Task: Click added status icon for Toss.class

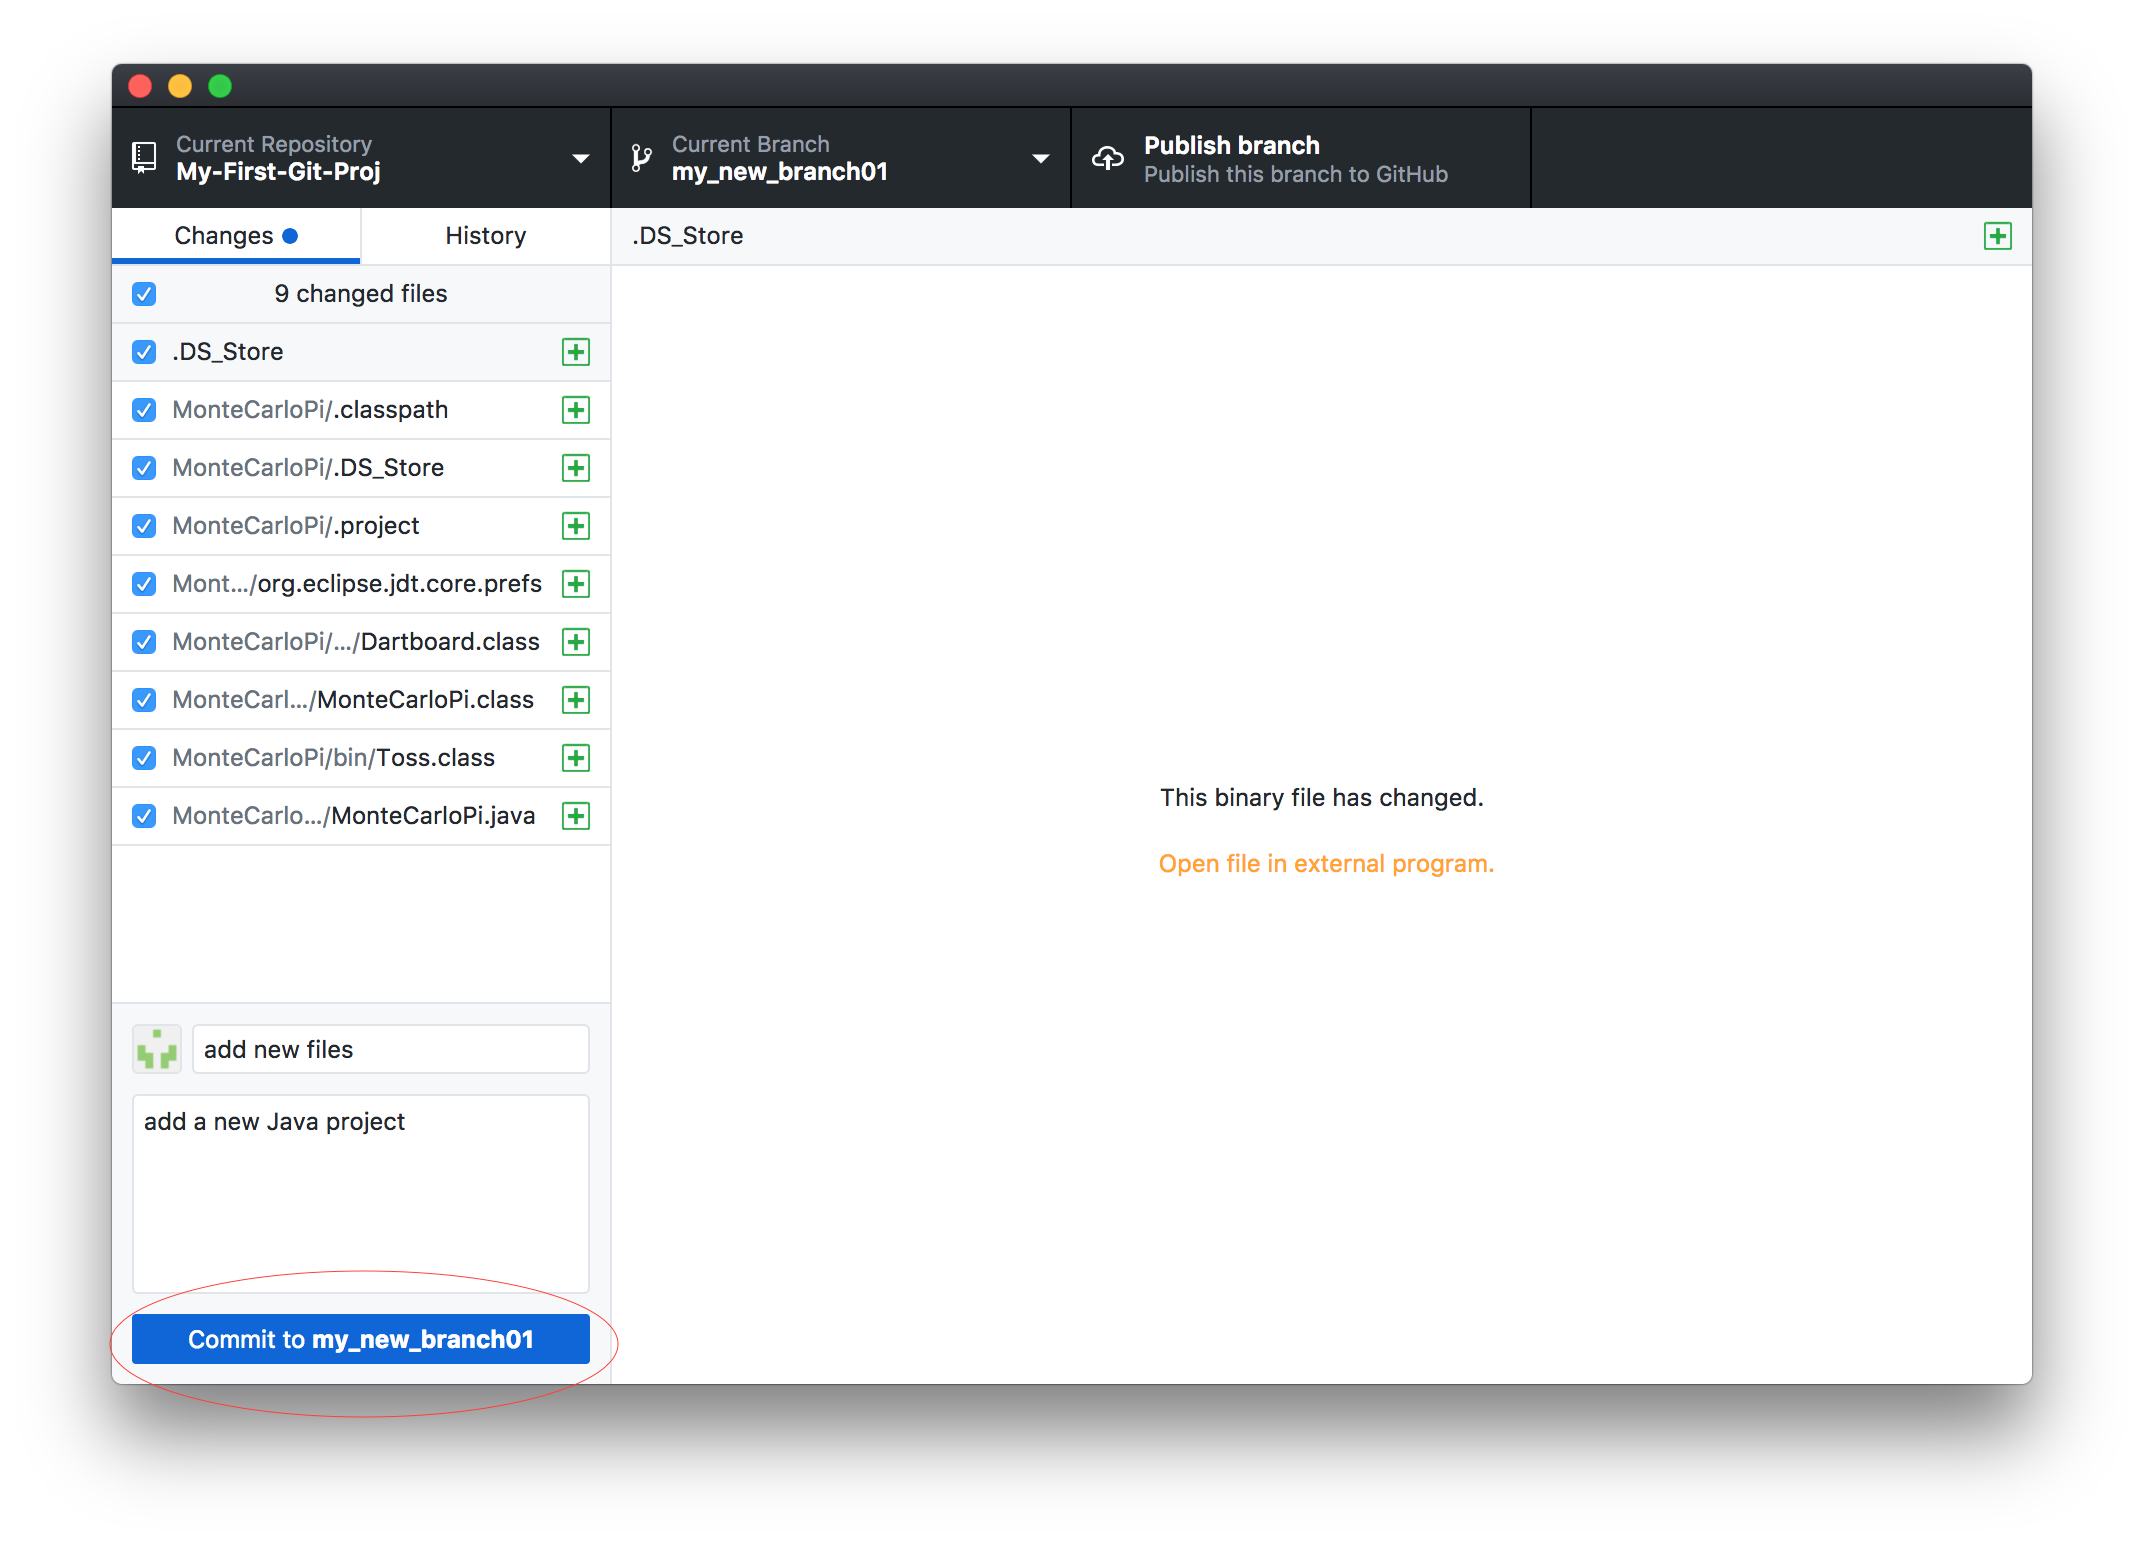Action: pyautogui.click(x=575, y=758)
